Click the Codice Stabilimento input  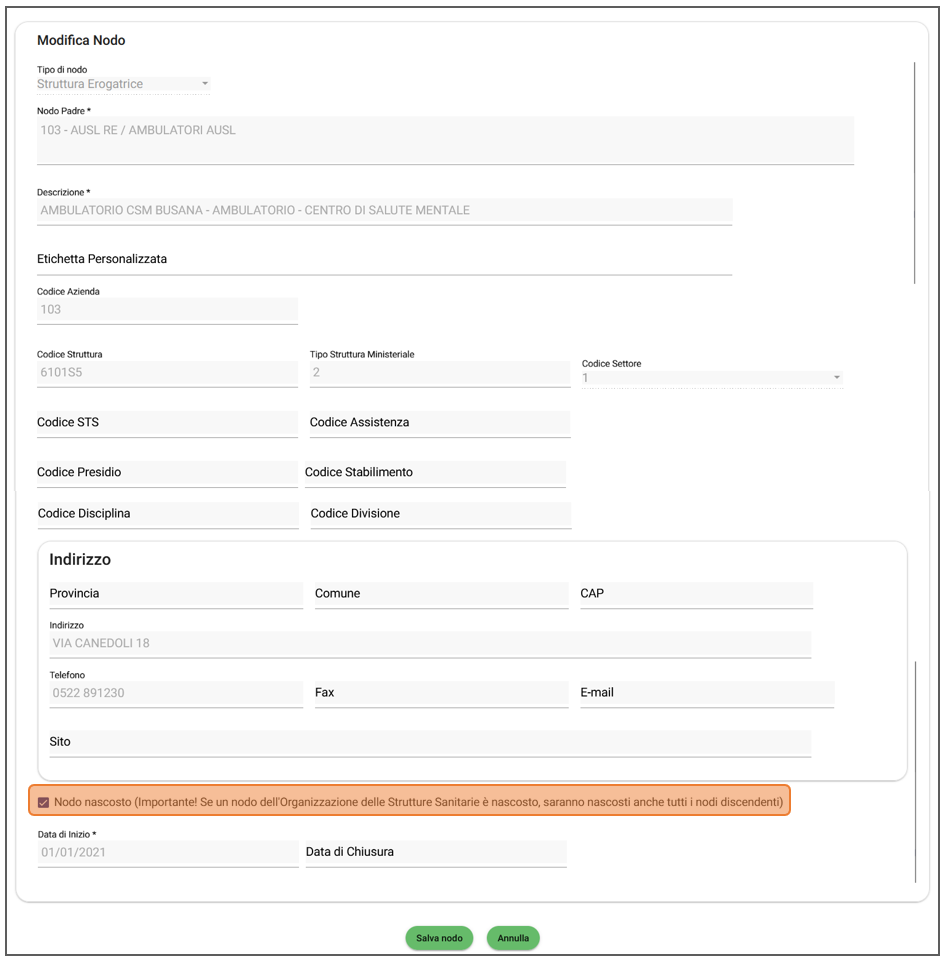point(434,473)
